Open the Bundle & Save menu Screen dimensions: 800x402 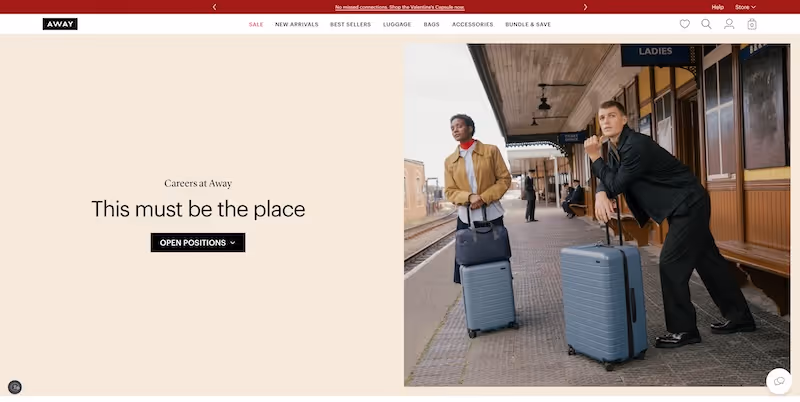528,24
